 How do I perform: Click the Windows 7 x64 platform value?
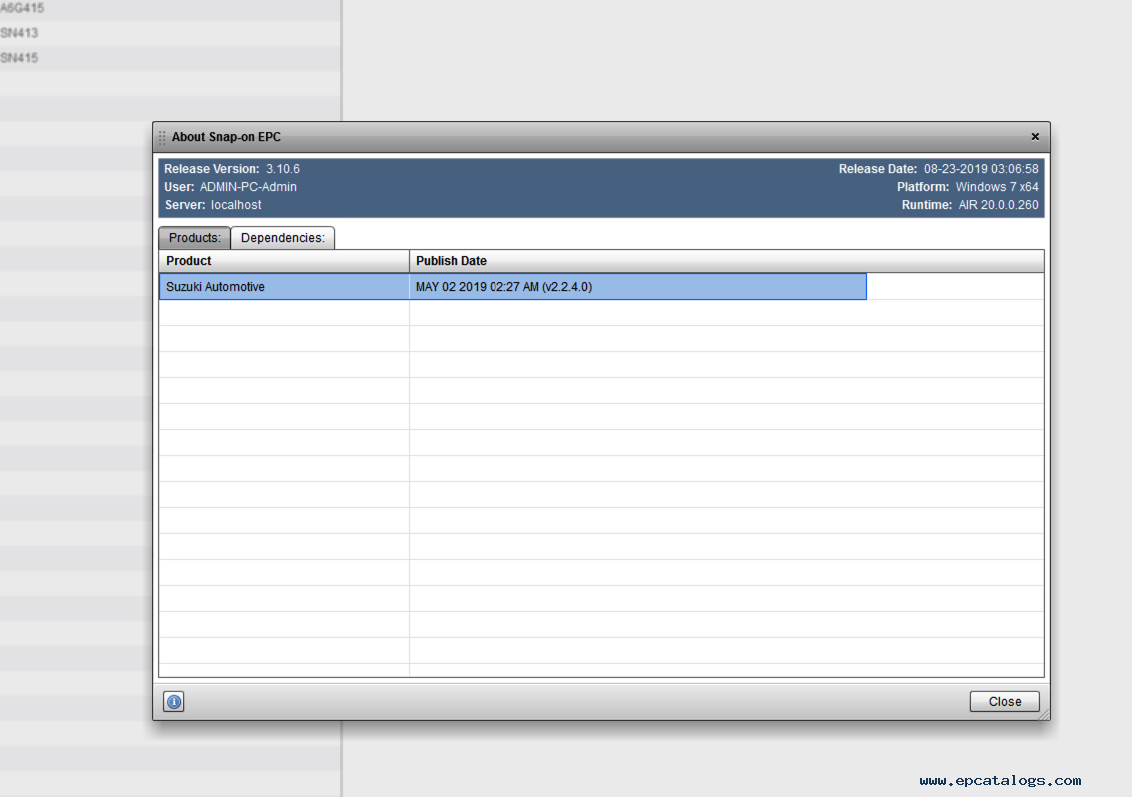(997, 187)
